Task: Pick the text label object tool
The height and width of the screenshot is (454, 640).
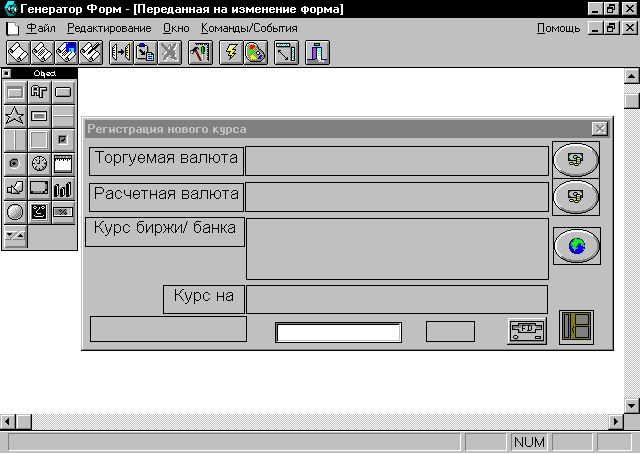Action: (x=39, y=93)
